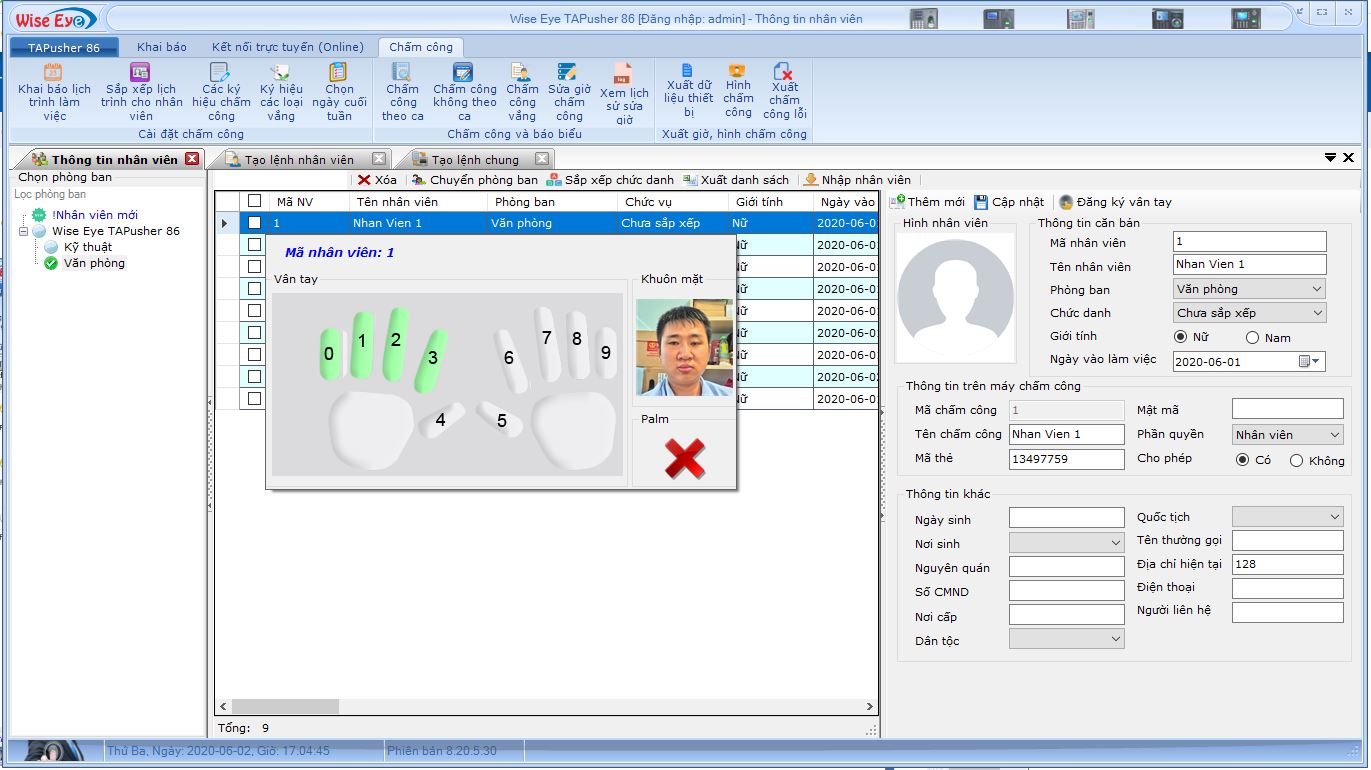Open the Tạo lệnh chung tab
Image resolution: width=1371 pixels, height=770 pixels.
(475, 159)
